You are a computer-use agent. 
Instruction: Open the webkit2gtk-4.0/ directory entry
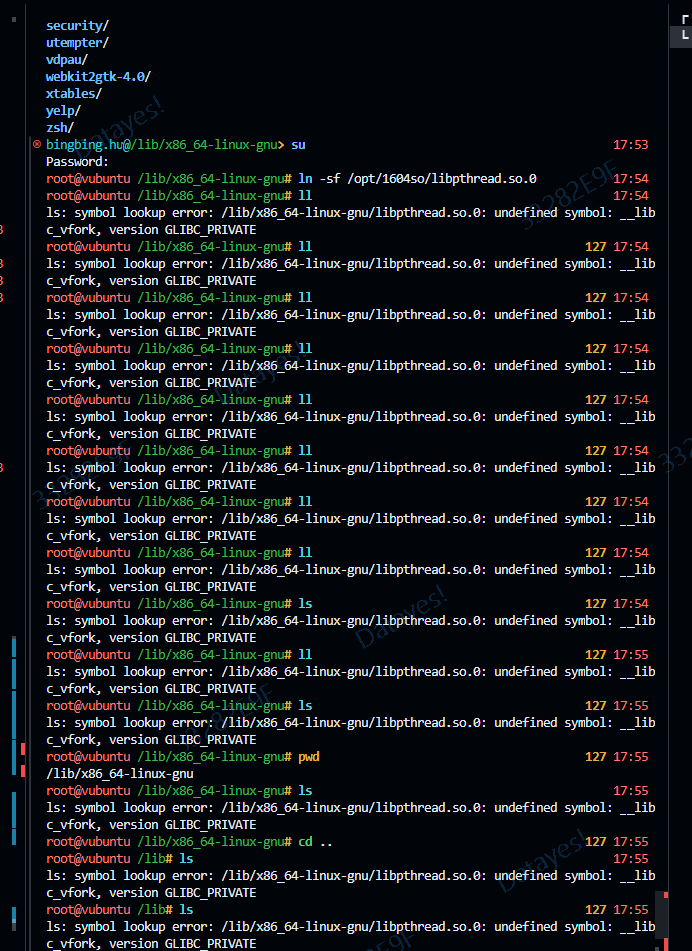point(98,76)
